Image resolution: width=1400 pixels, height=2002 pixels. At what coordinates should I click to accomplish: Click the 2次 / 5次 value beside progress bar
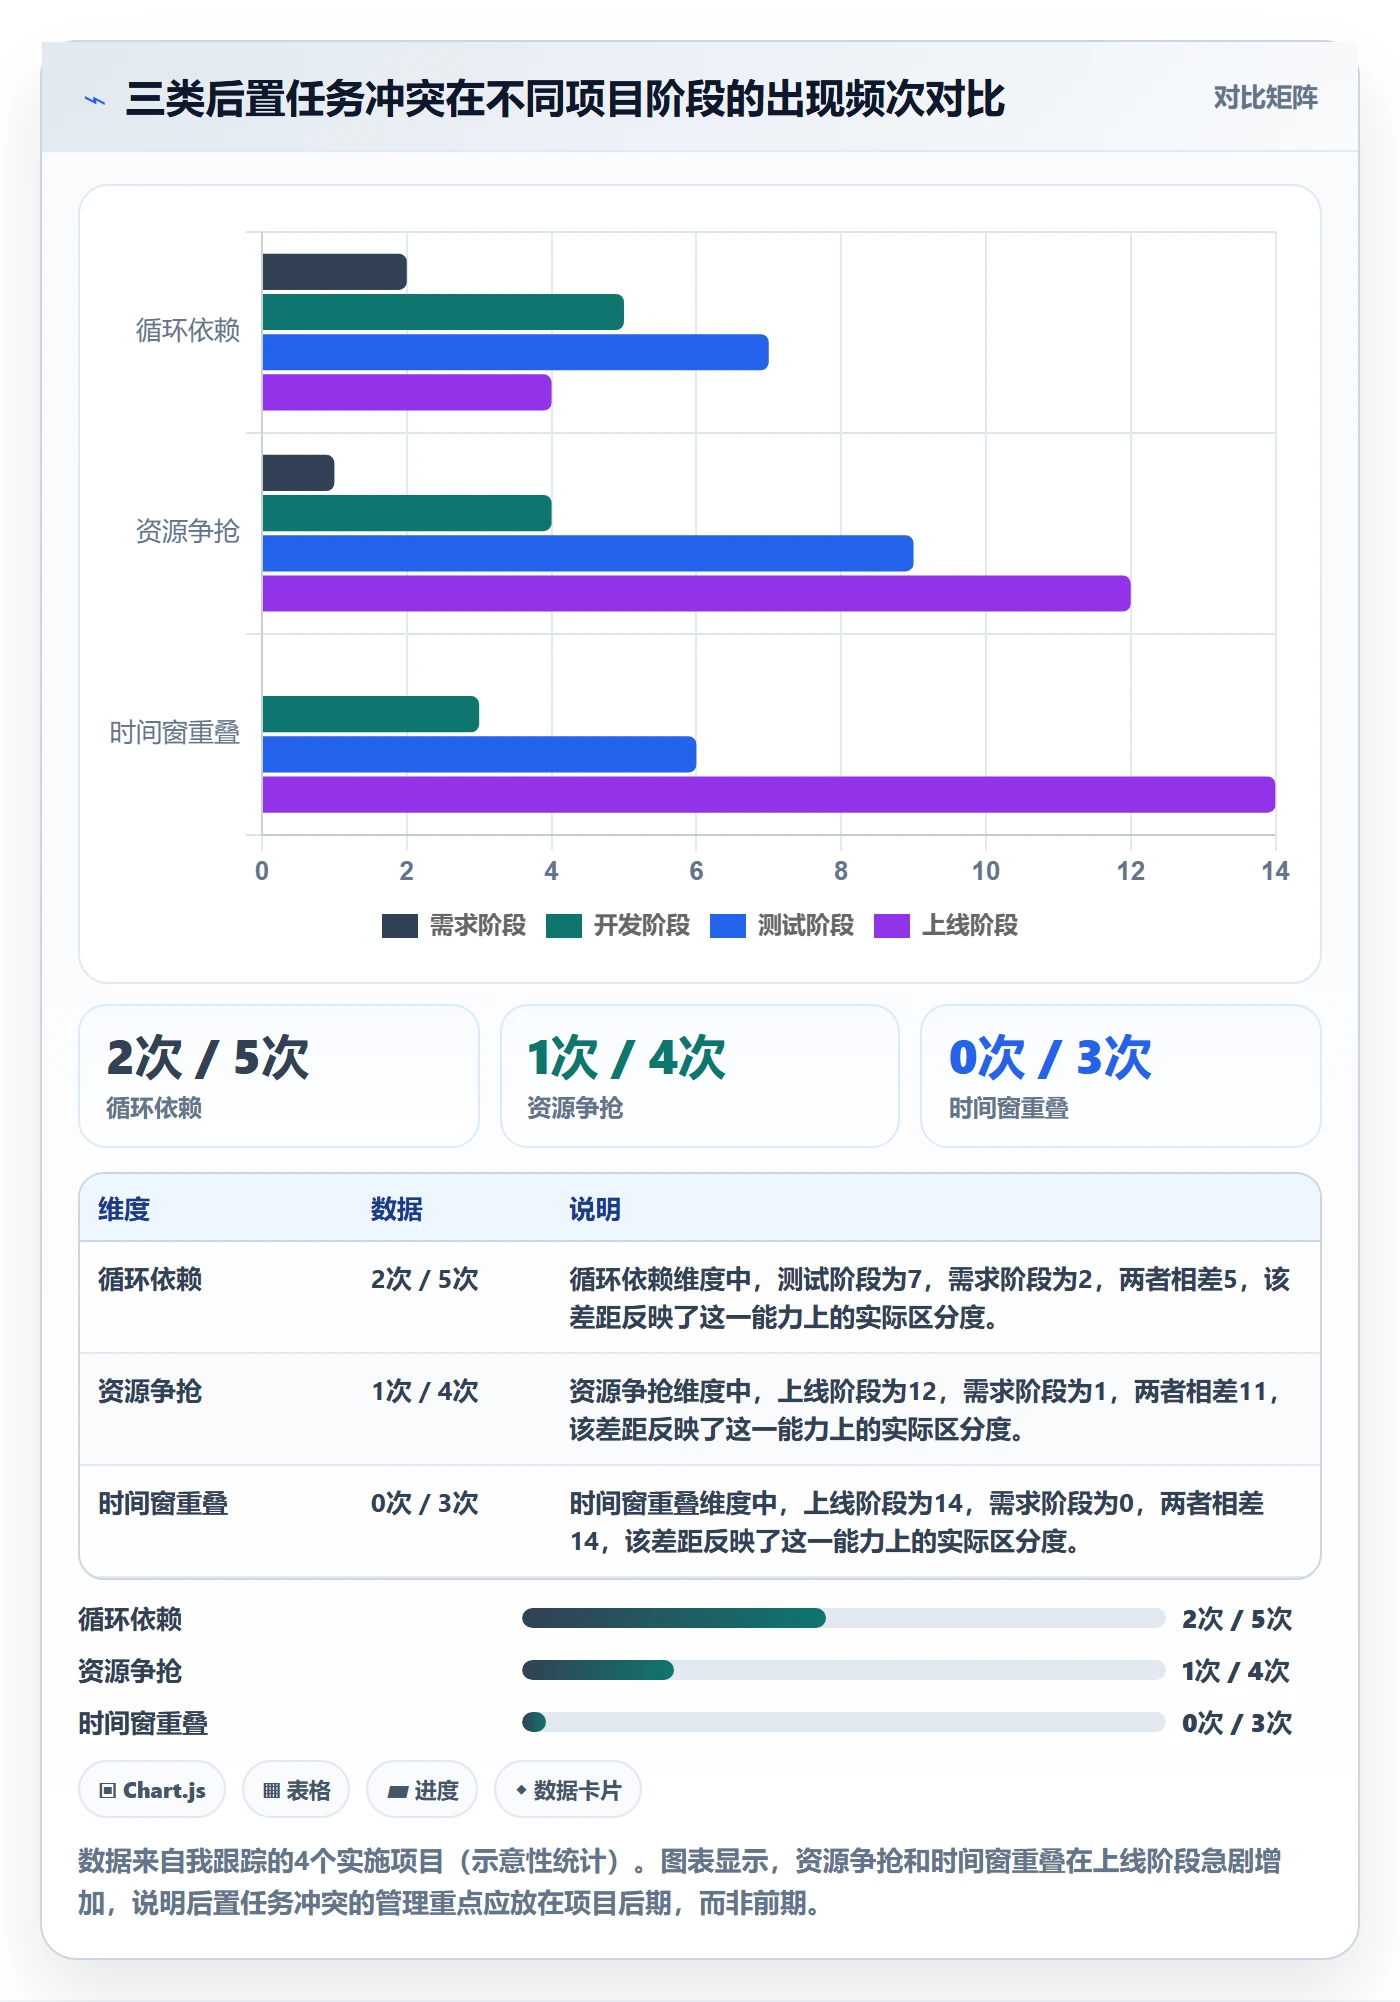1237,1619
